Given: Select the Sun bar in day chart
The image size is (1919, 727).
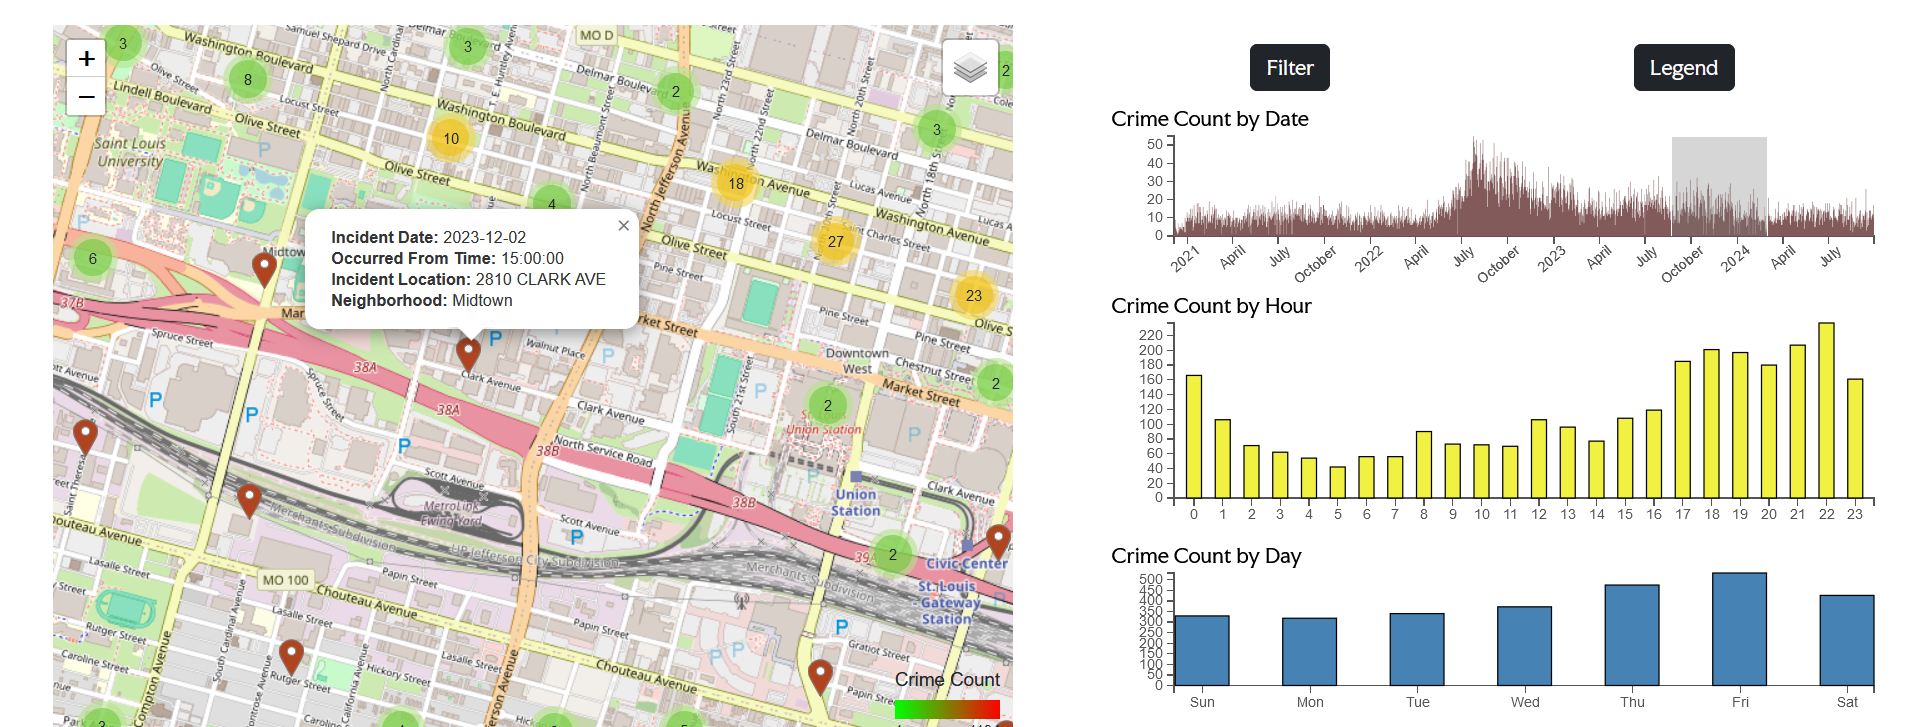Looking at the screenshot, I should coord(1202,650).
